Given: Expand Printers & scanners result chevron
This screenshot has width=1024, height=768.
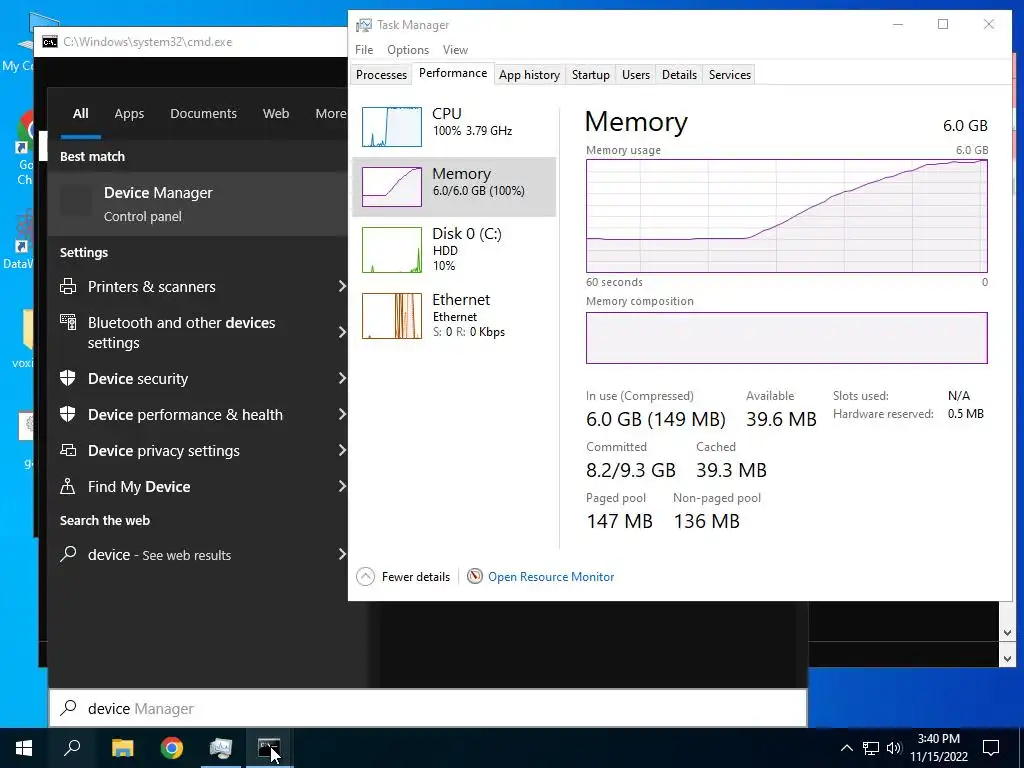Looking at the screenshot, I should tap(342, 286).
